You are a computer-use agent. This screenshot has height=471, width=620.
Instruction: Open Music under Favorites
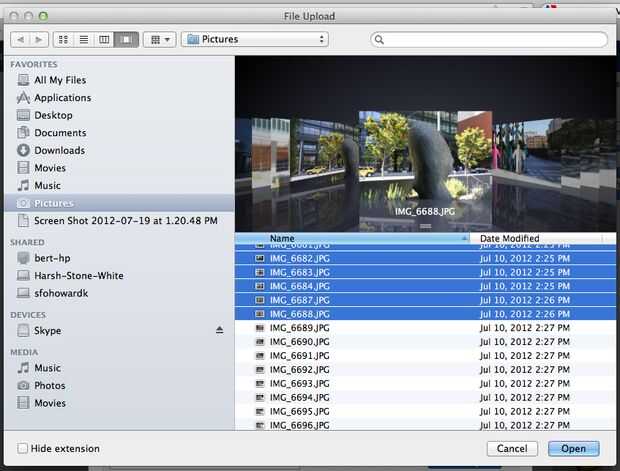coord(119,185)
